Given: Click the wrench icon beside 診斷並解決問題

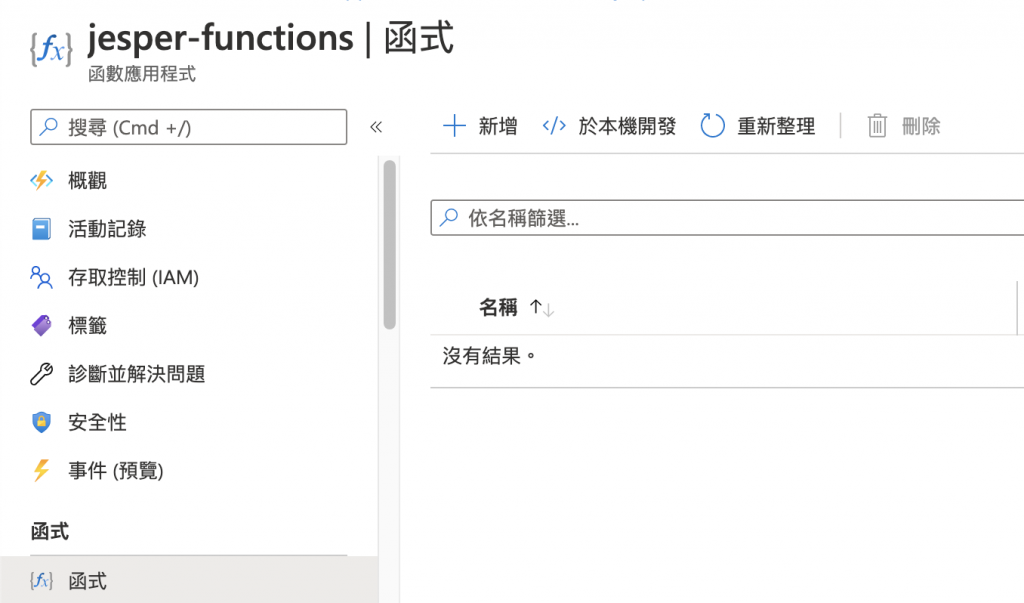Looking at the screenshot, I should point(41,374).
